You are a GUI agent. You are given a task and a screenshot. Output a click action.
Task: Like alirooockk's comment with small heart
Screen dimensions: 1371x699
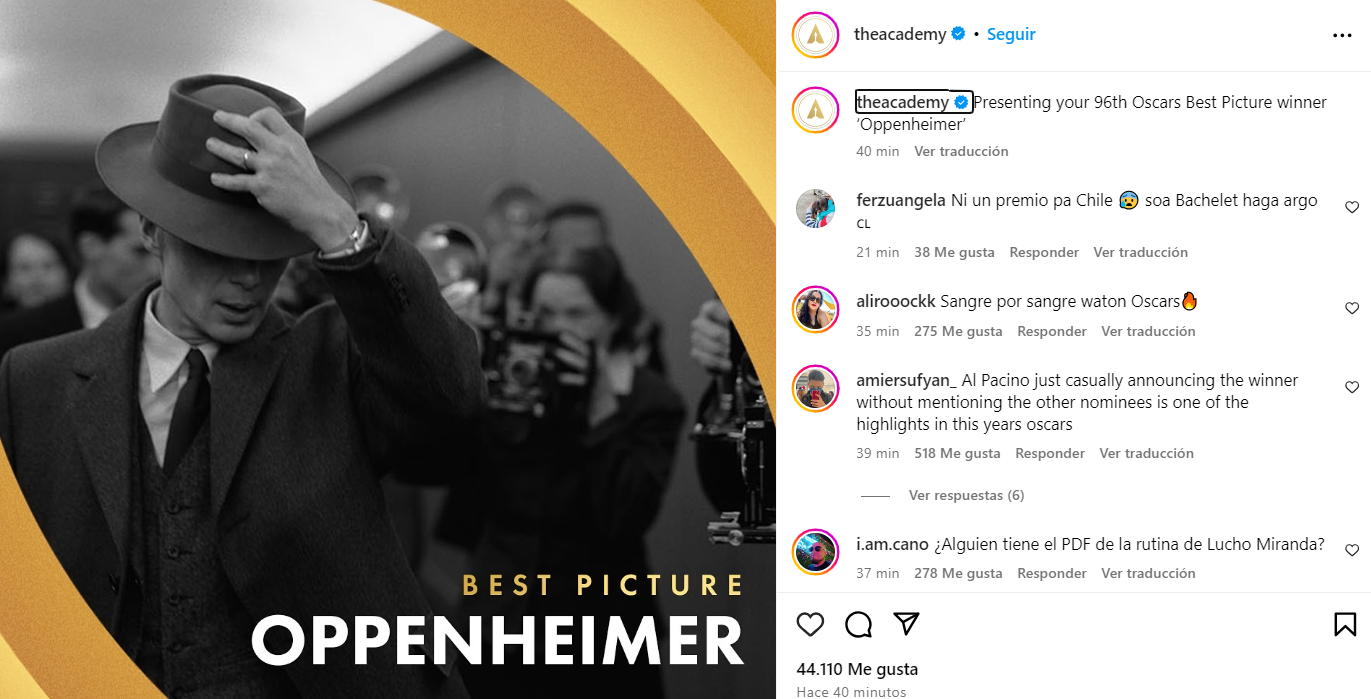point(1352,308)
